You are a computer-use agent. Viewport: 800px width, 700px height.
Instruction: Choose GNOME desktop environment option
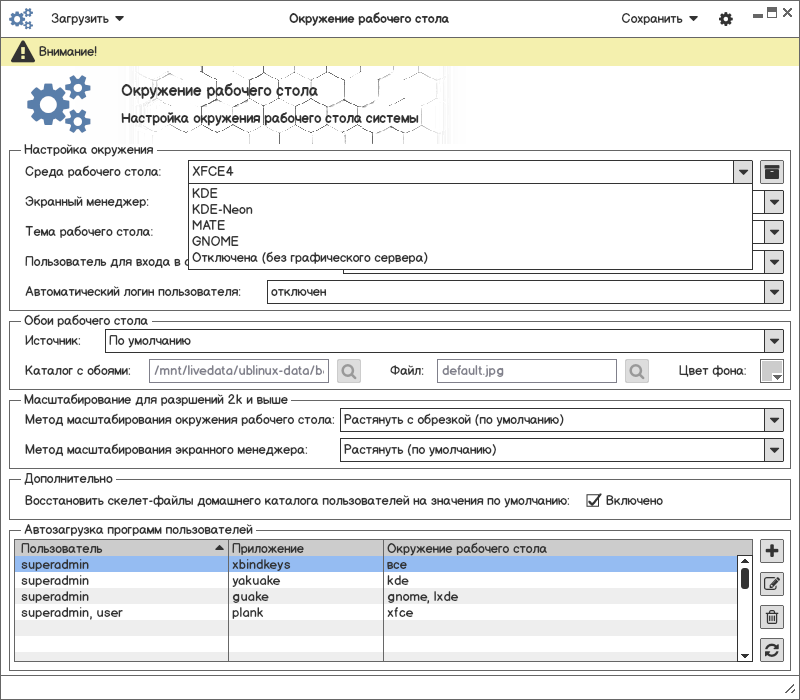point(215,241)
